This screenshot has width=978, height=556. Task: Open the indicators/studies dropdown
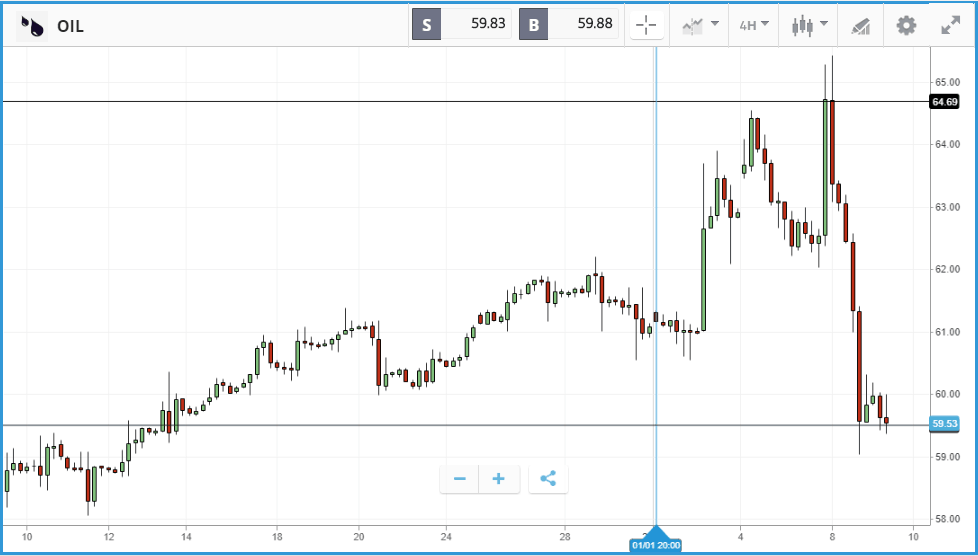click(x=700, y=26)
